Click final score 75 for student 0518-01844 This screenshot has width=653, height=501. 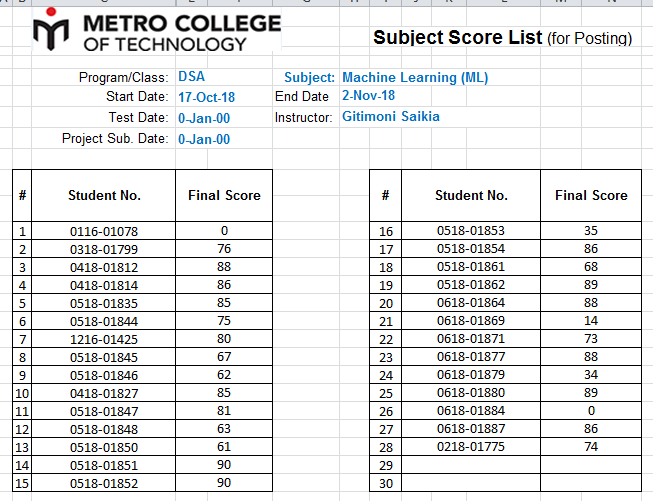[224, 321]
